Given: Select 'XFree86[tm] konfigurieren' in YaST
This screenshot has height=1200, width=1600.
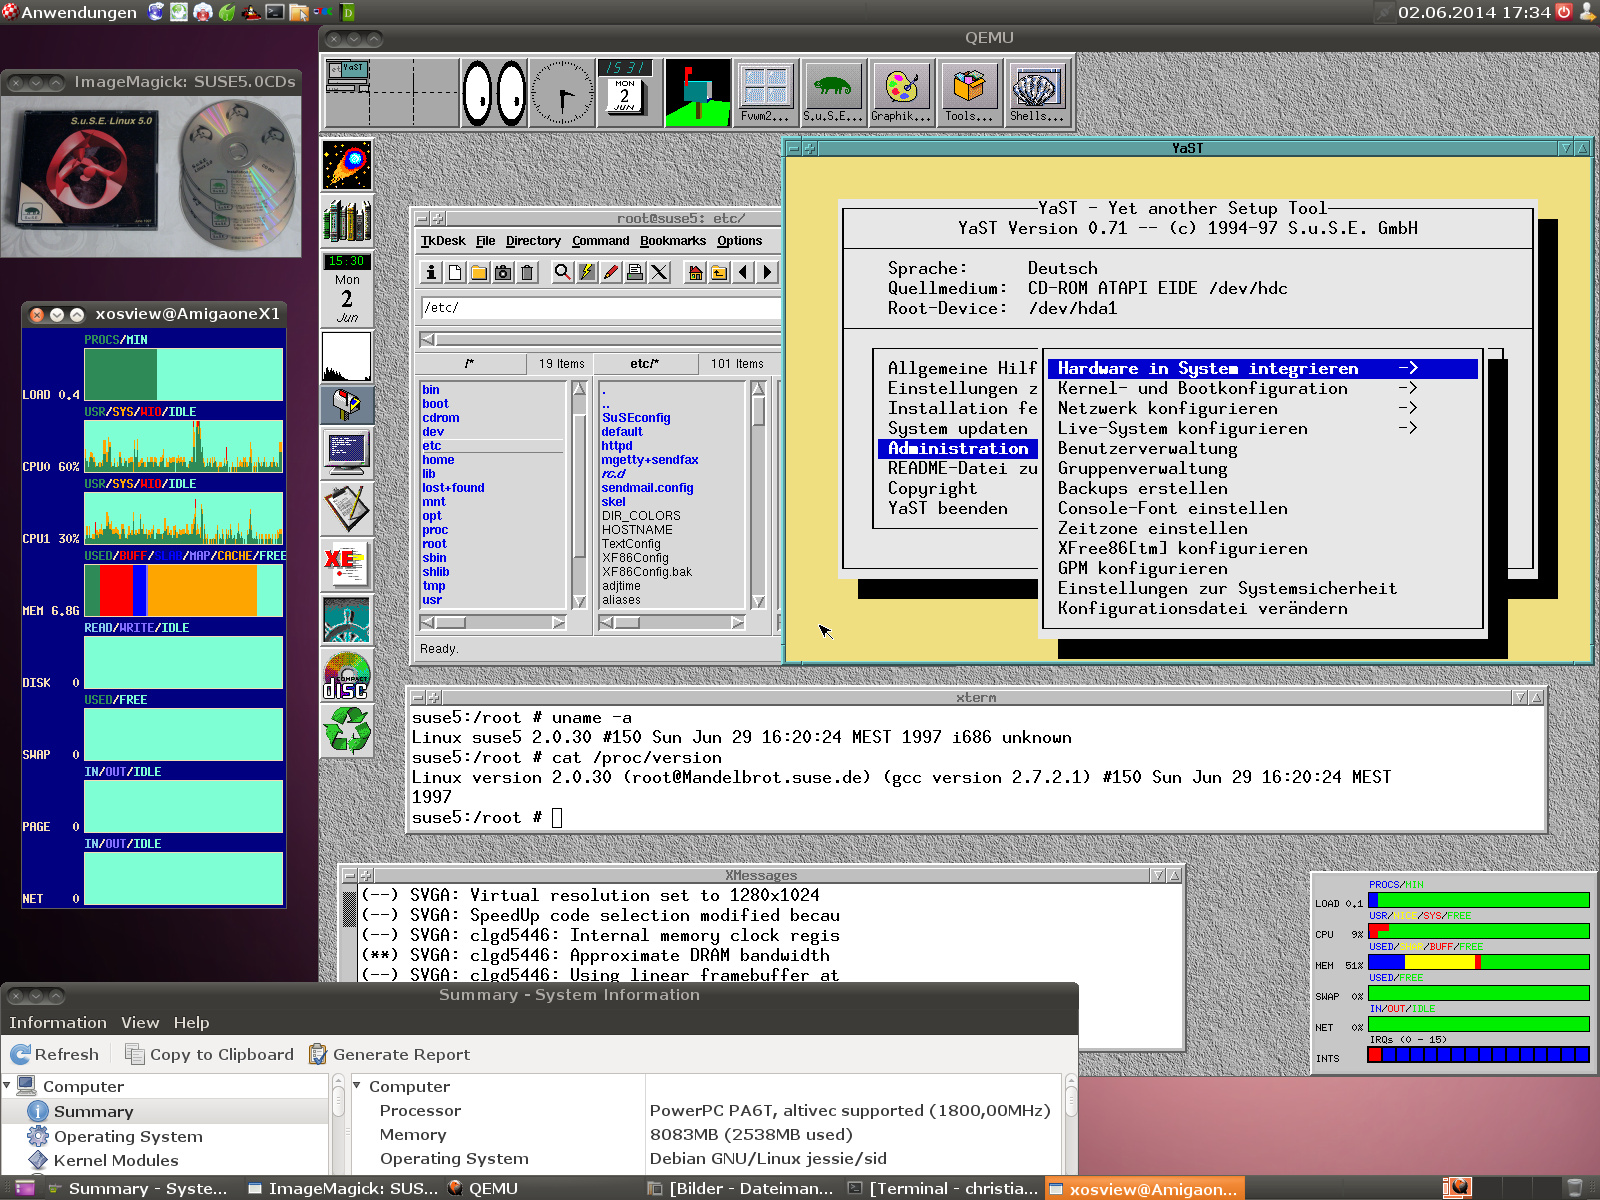Looking at the screenshot, I should [1182, 548].
